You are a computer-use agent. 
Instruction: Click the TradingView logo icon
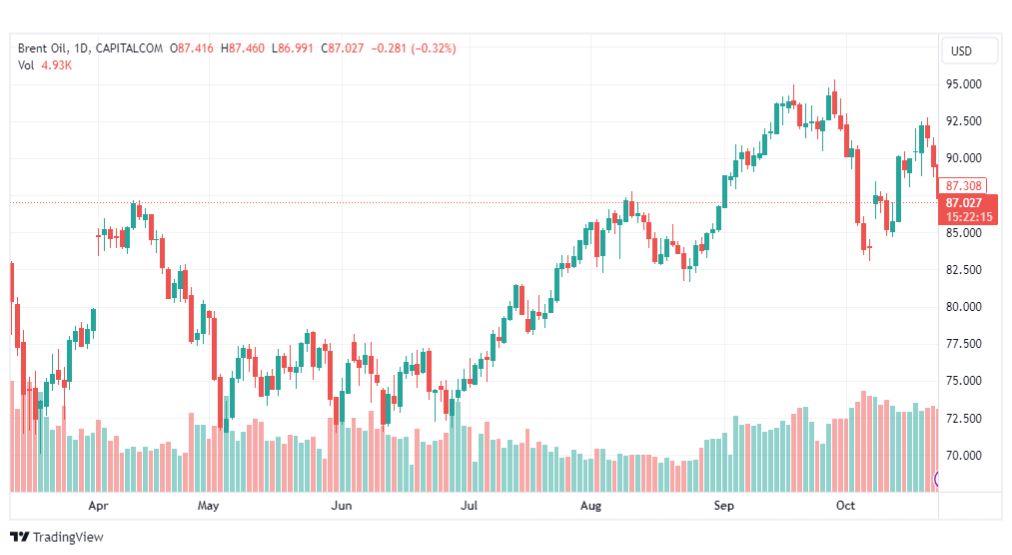tap(19, 537)
